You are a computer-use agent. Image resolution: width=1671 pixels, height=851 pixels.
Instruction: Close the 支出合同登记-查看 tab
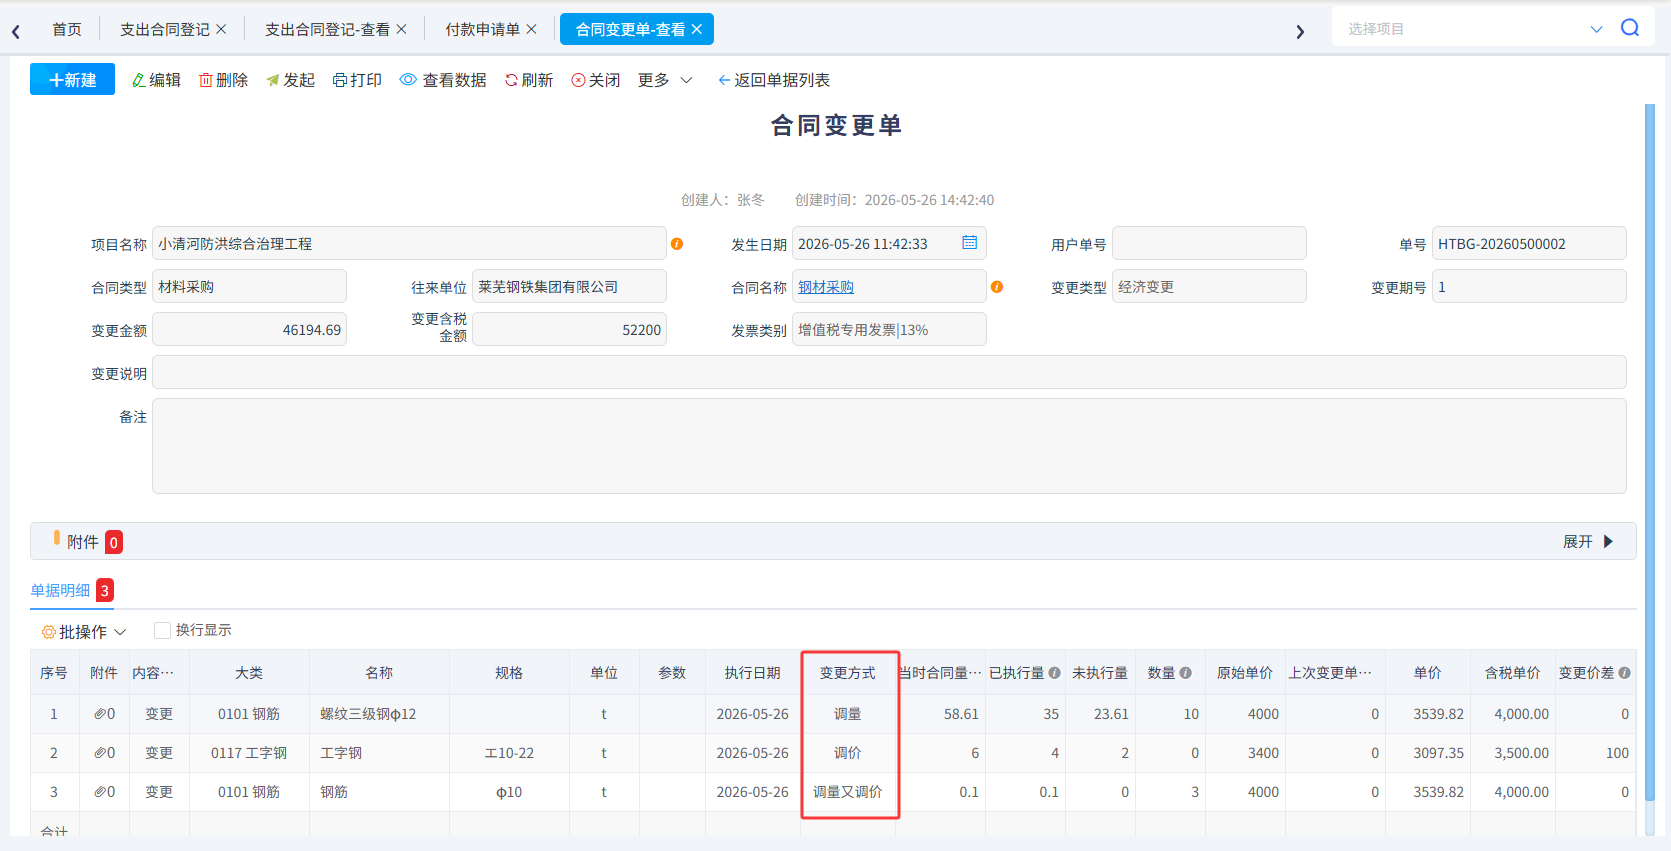(x=401, y=29)
